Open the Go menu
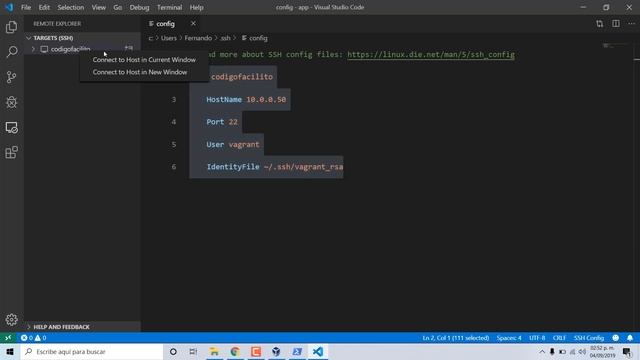 tap(118, 7)
